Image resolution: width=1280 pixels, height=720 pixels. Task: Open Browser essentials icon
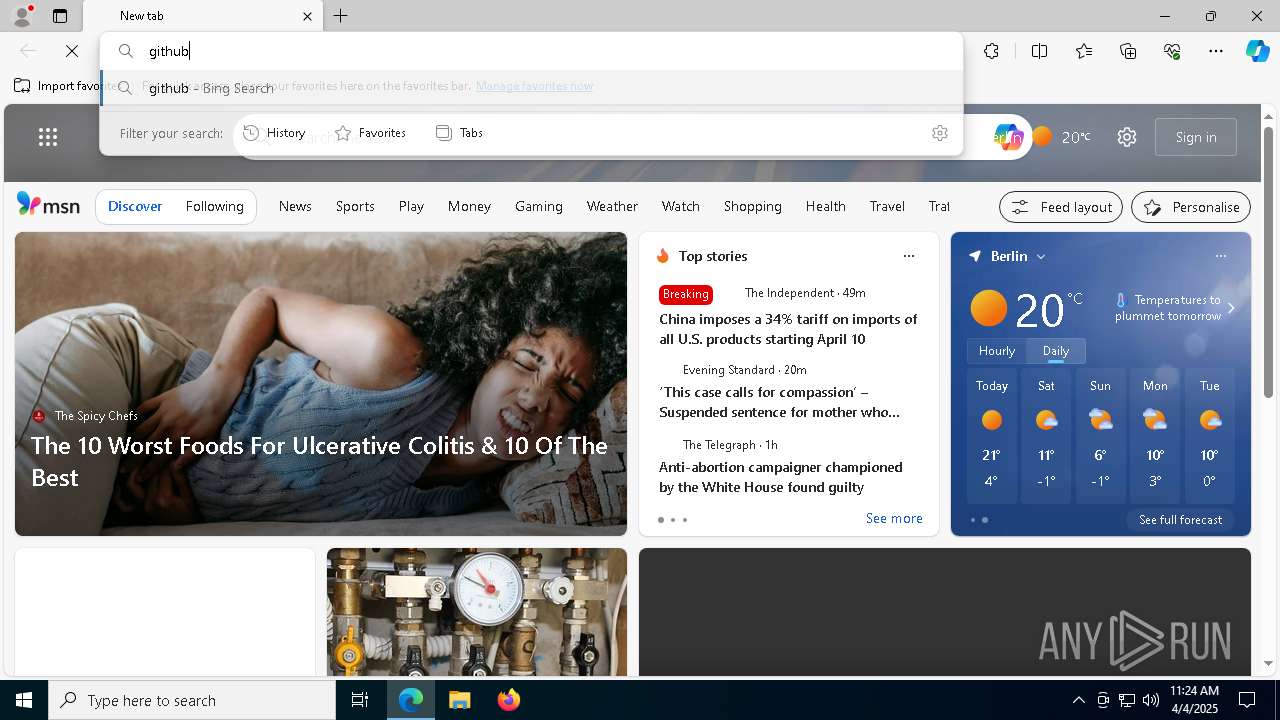pos(1172,51)
